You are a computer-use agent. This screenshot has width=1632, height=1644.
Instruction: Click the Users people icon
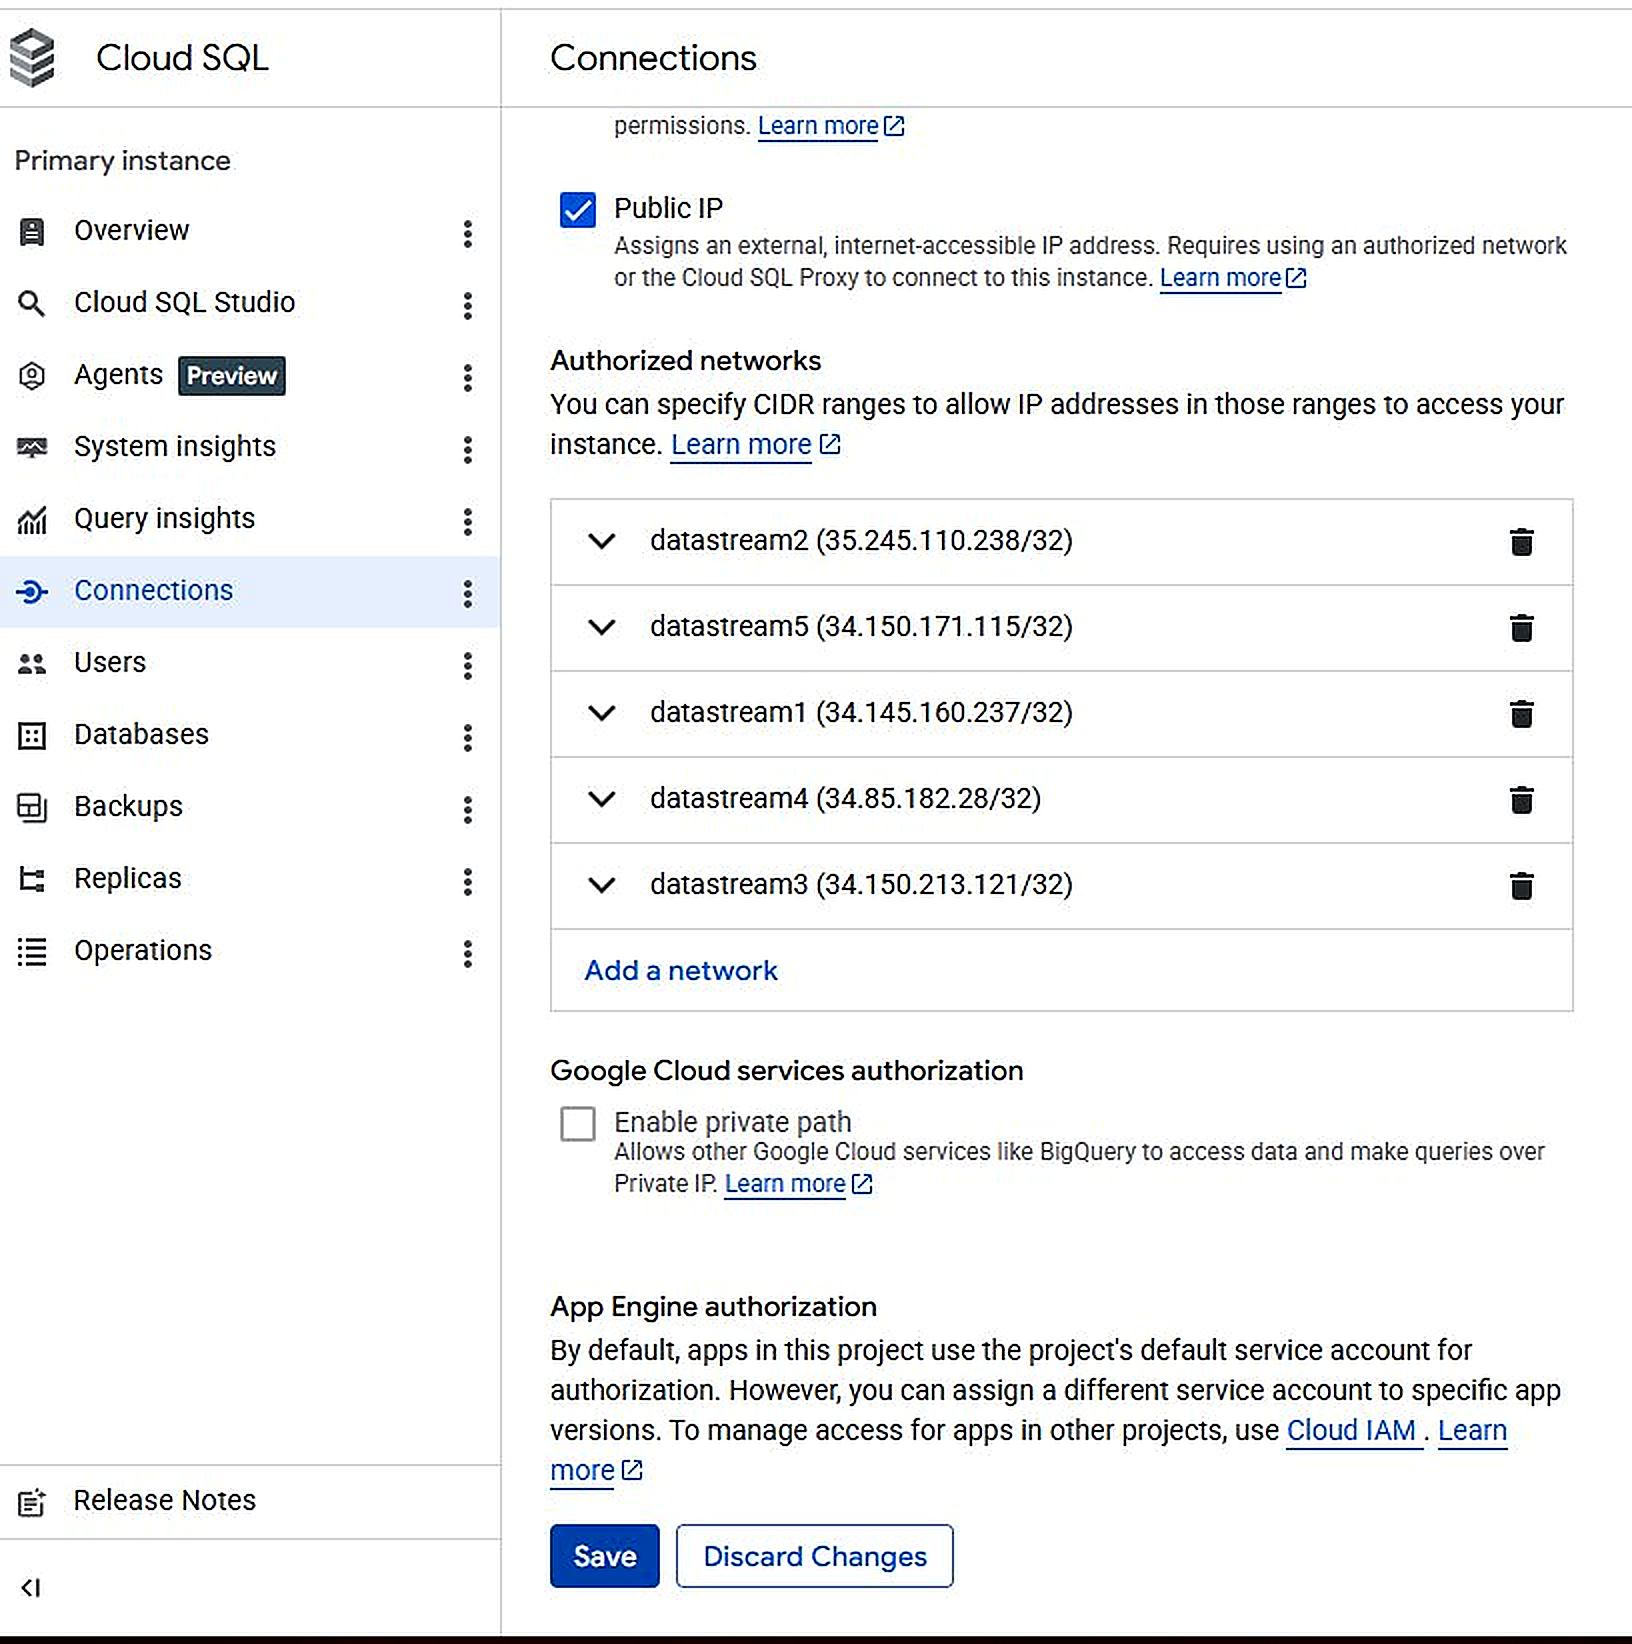click(32, 663)
